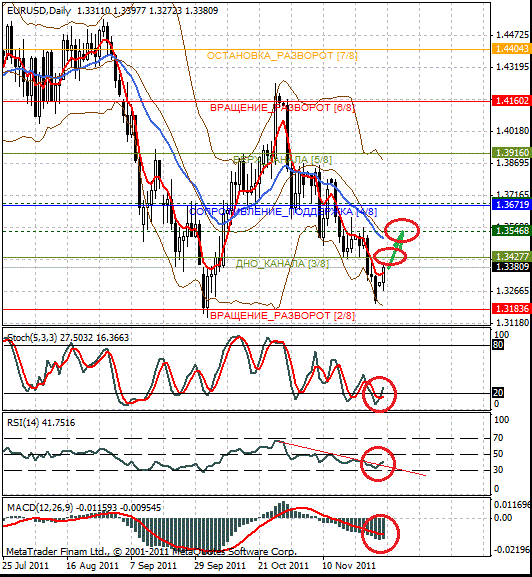This screenshot has height=577, width=532.
Task: Click the red circle on MACD panel
Action: tap(380, 534)
